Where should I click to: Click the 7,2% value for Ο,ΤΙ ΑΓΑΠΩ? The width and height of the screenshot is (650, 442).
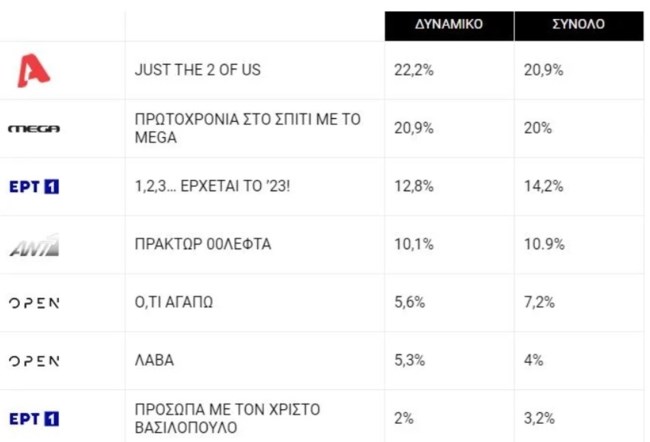pos(539,302)
